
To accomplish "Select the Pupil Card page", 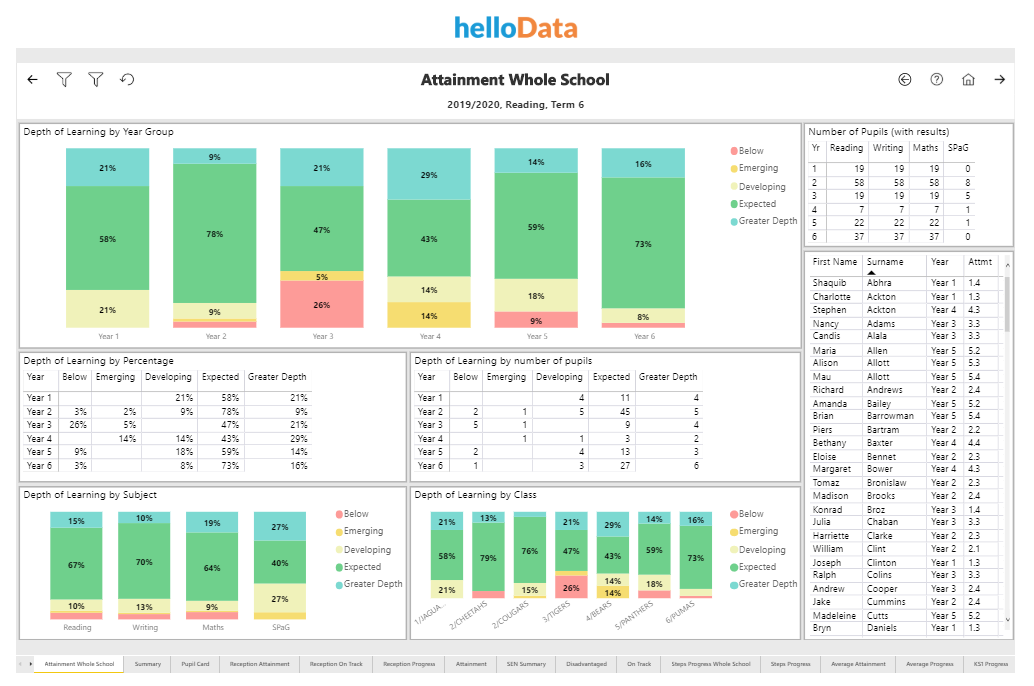I will click(196, 663).
